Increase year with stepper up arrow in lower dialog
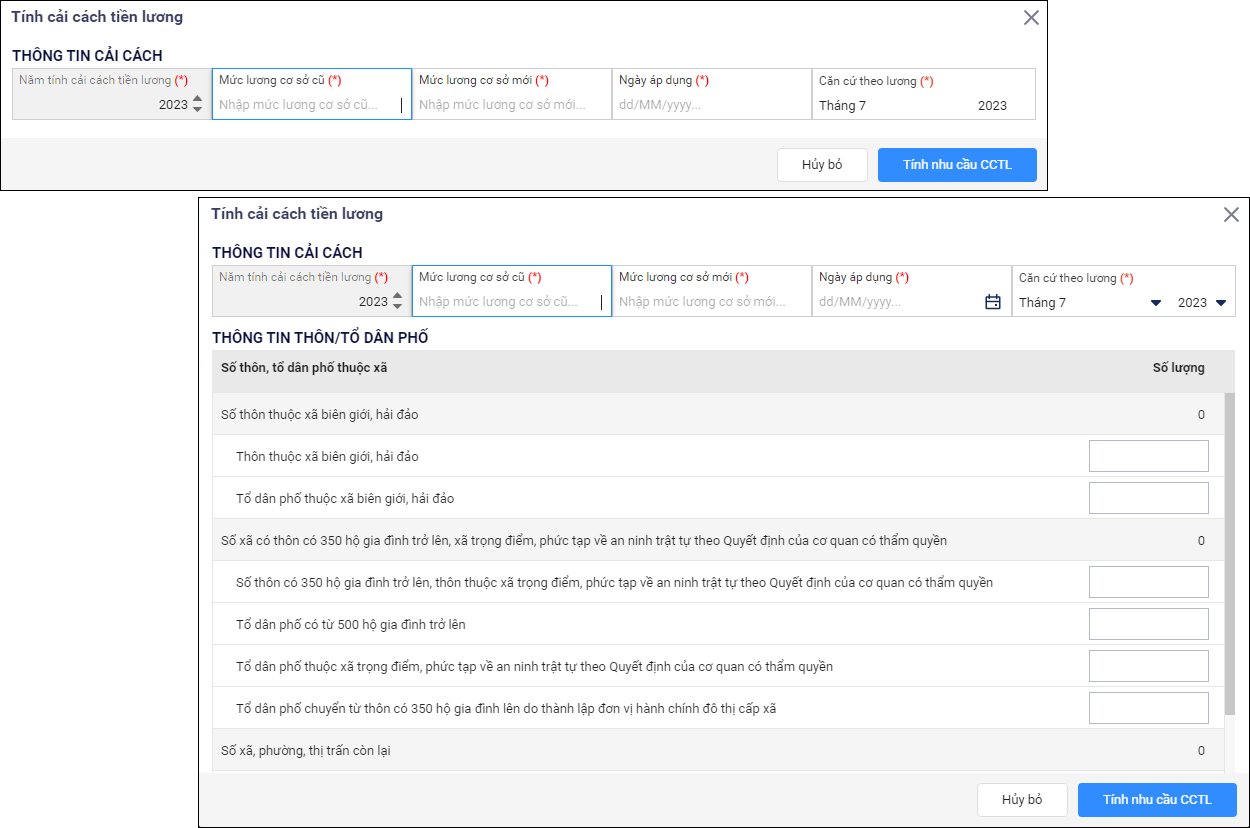The image size is (1250, 828). [x=397, y=296]
